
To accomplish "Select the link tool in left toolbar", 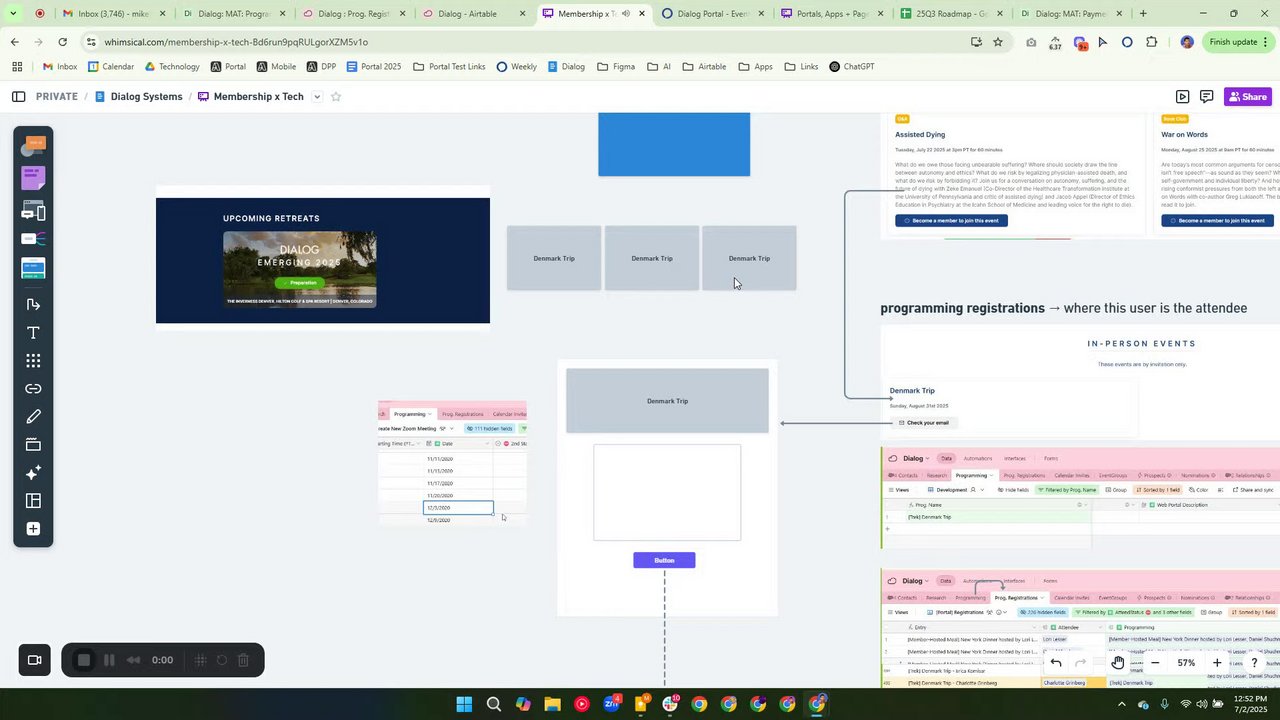I will [33, 389].
